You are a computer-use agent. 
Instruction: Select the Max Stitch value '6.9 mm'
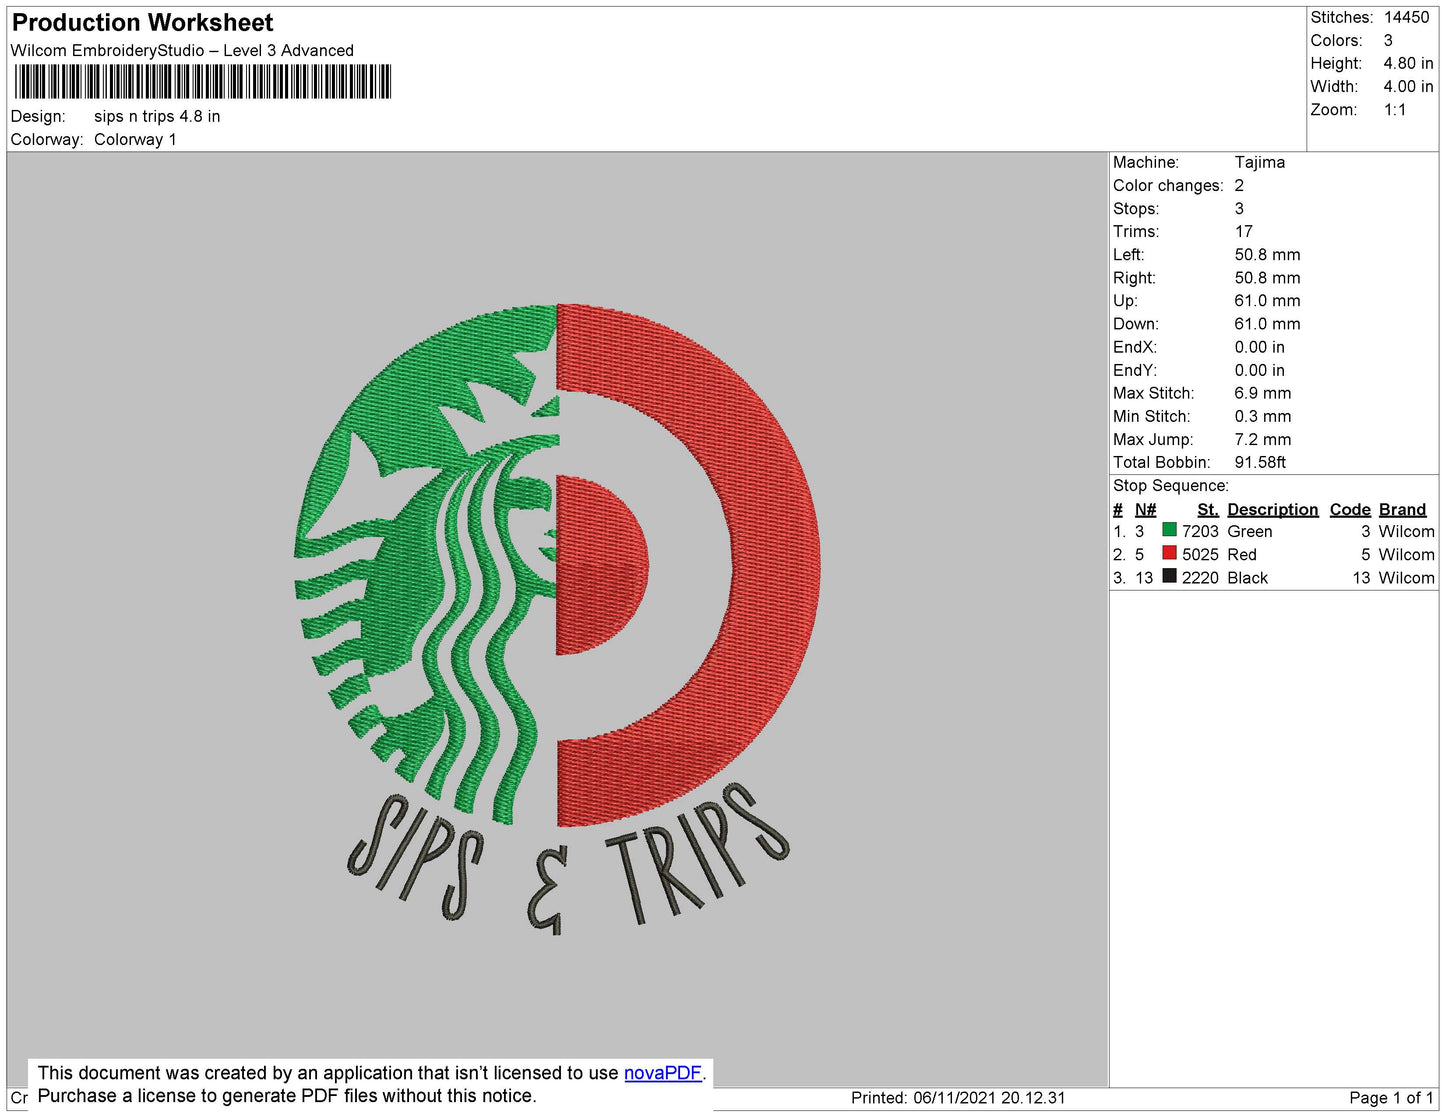pos(1262,393)
